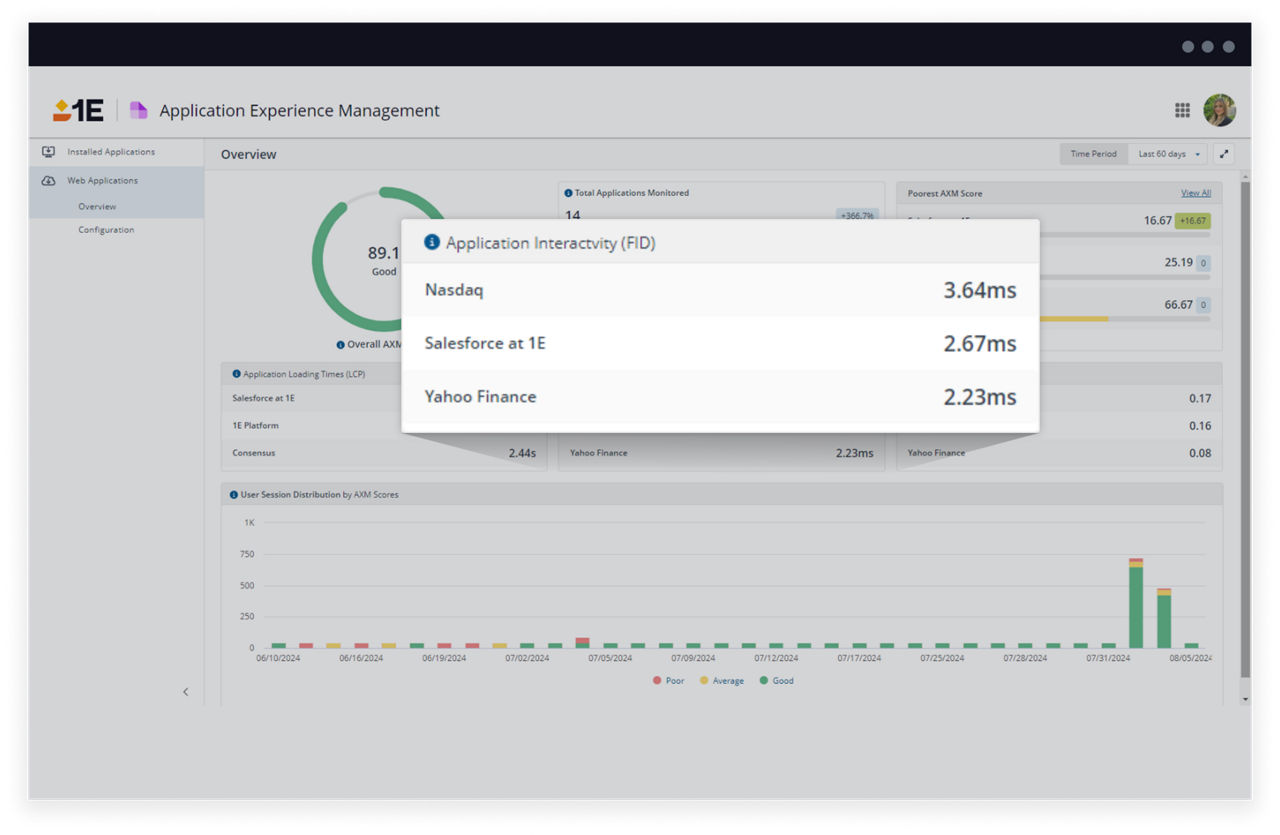Open the Overview sidebar item
This screenshot has width=1280, height=835.
coord(97,206)
